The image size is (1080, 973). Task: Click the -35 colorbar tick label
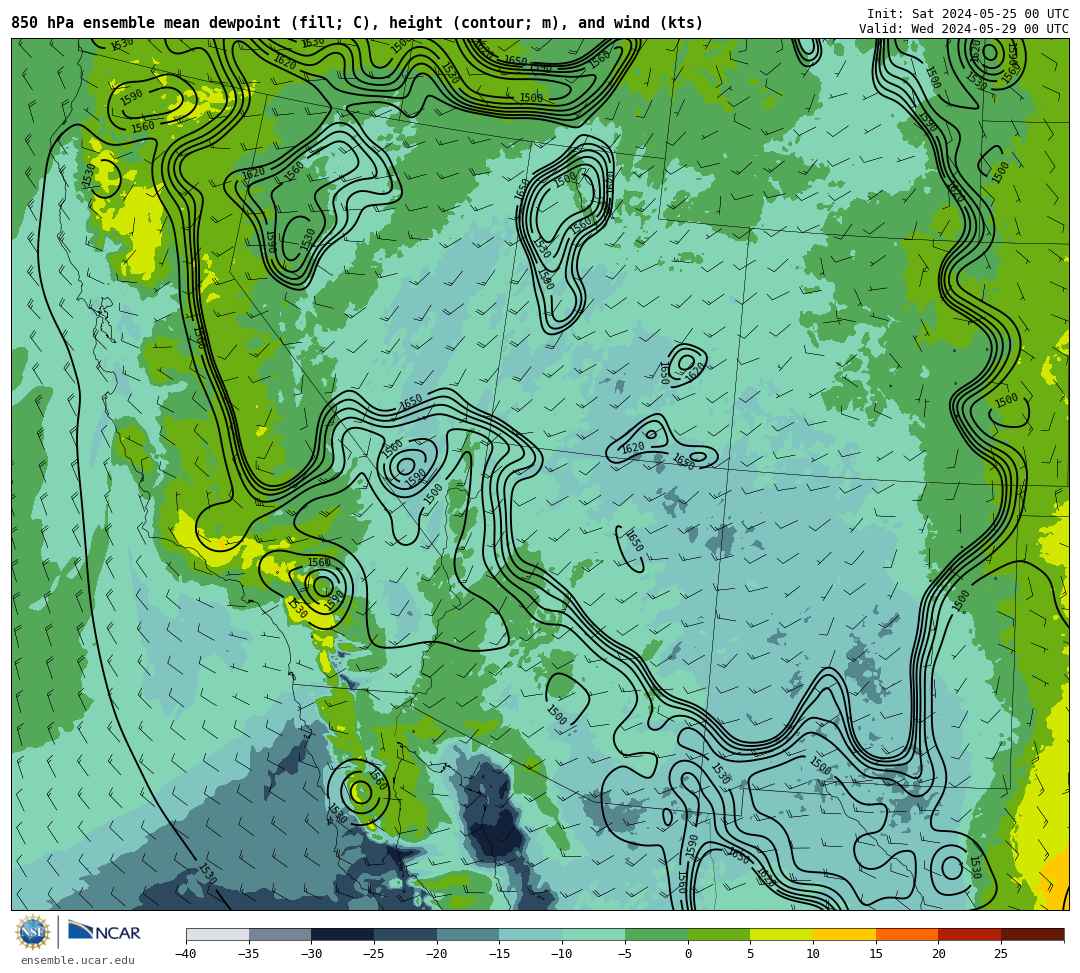[x=249, y=954]
